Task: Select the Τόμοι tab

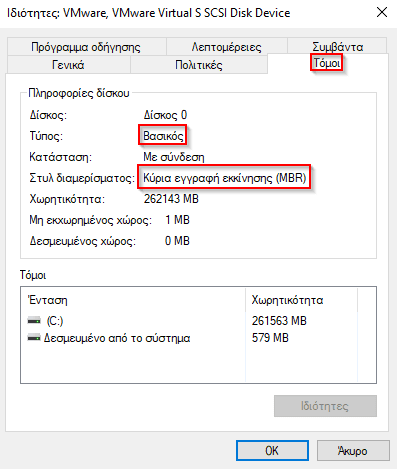Action: tap(327, 63)
